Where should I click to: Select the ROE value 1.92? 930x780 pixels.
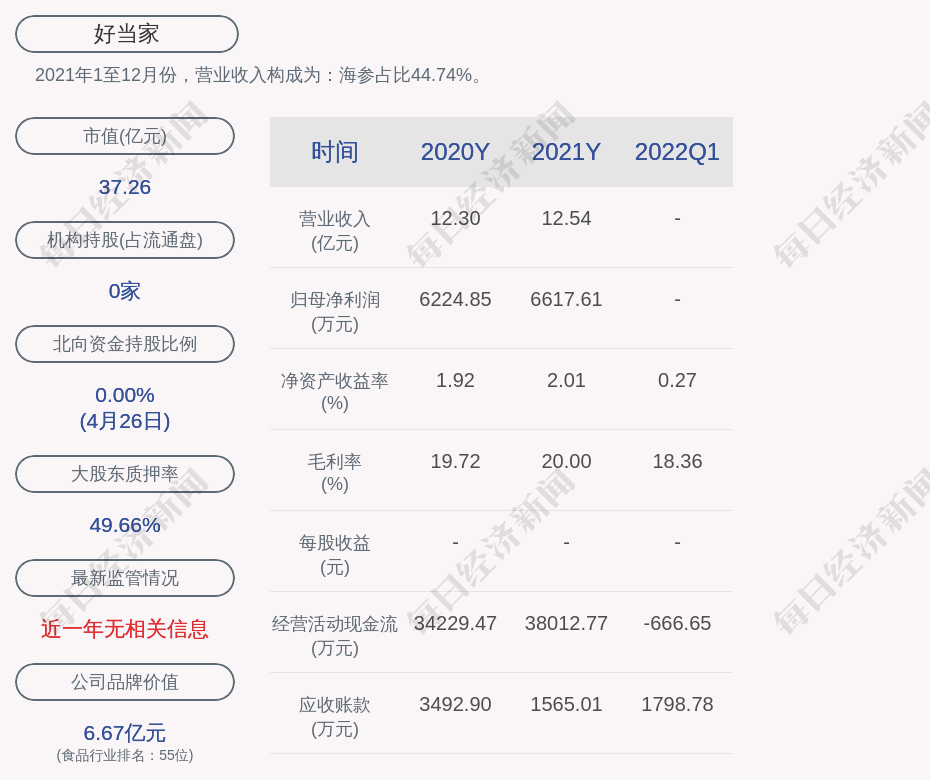coord(456,381)
